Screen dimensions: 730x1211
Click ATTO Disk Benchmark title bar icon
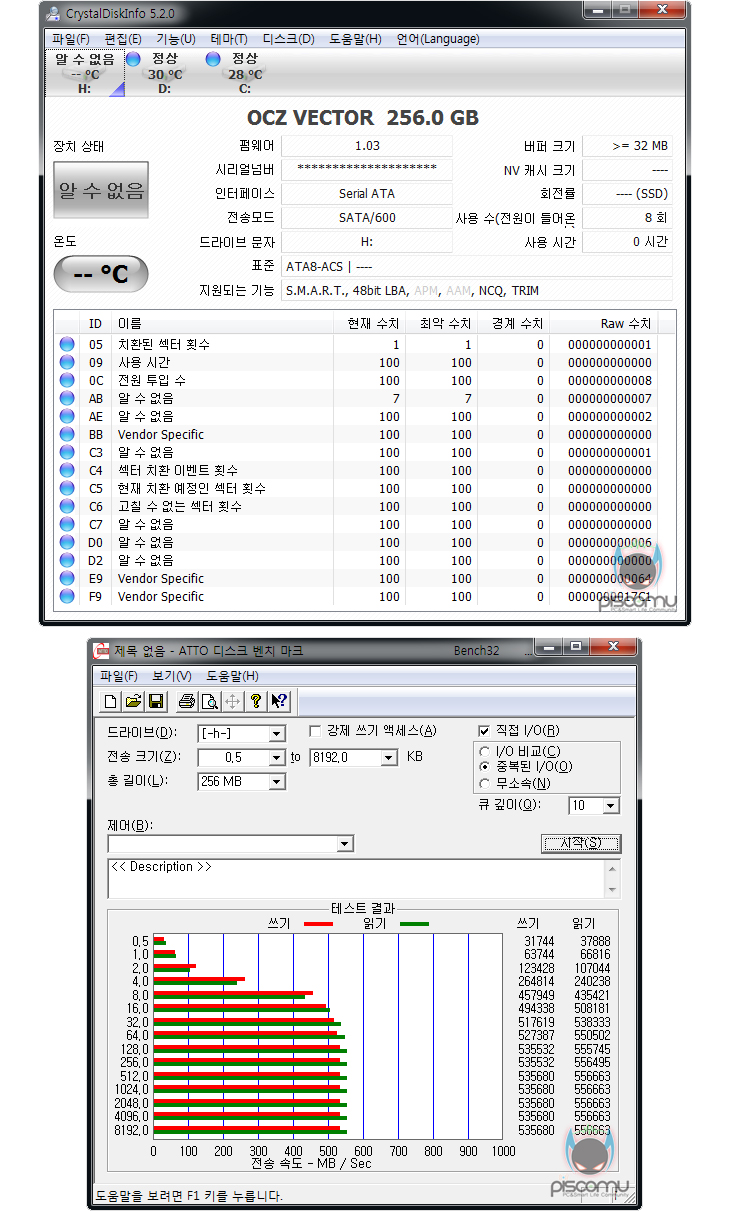pyautogui.click(x=101, y=651)
